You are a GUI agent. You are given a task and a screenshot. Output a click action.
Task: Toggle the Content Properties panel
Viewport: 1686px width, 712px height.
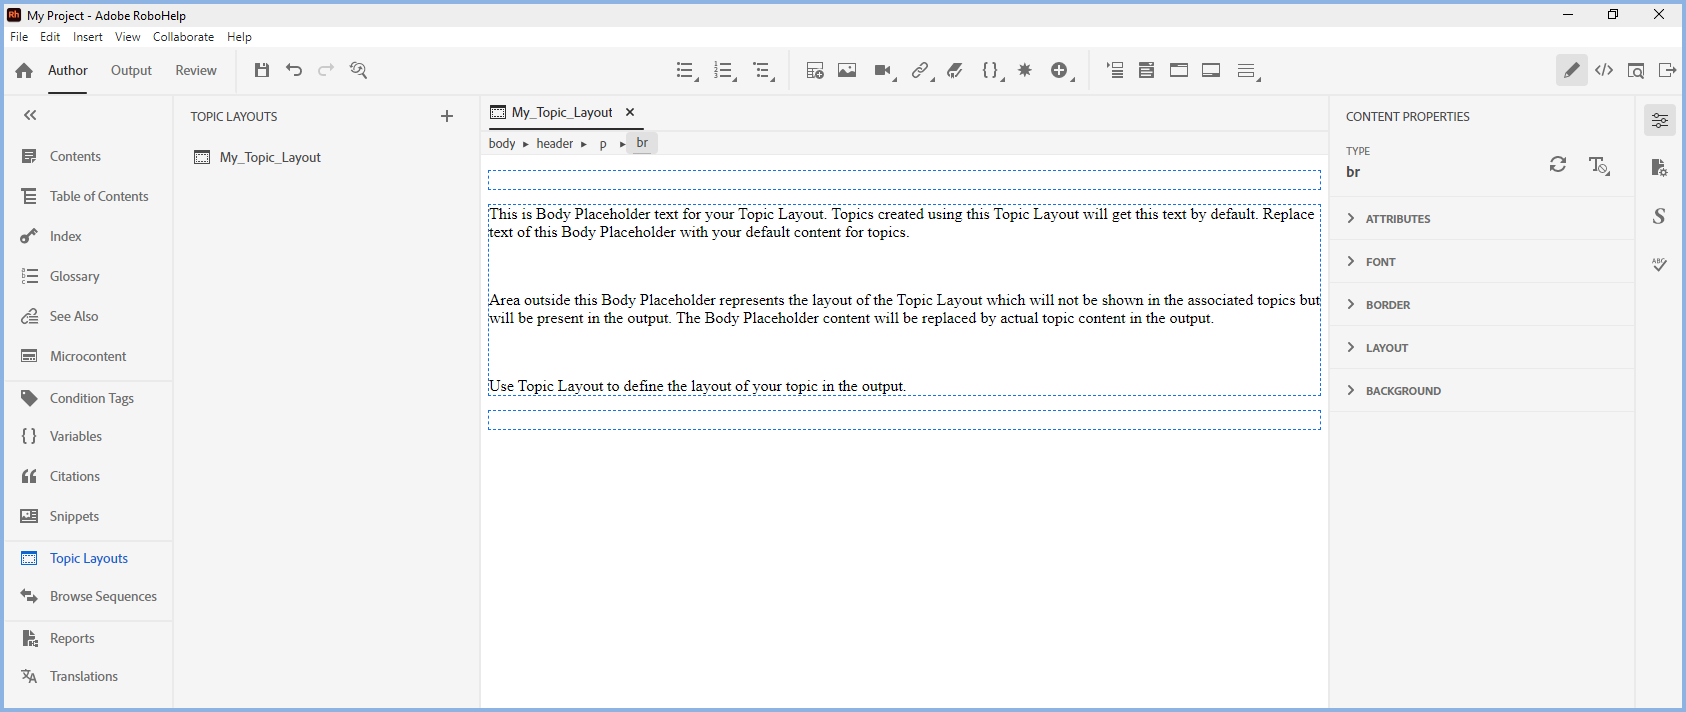(x=1659, y=121)
